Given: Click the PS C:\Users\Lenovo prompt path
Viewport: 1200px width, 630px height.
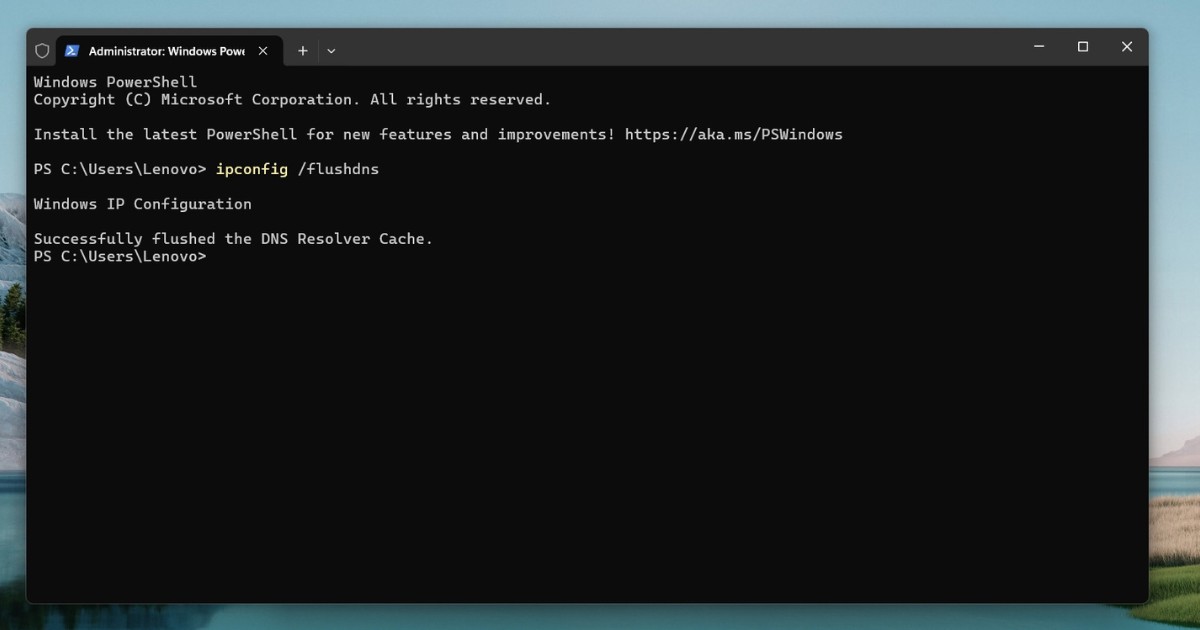Looking at the screenshot, I should (x=115, y=169).
